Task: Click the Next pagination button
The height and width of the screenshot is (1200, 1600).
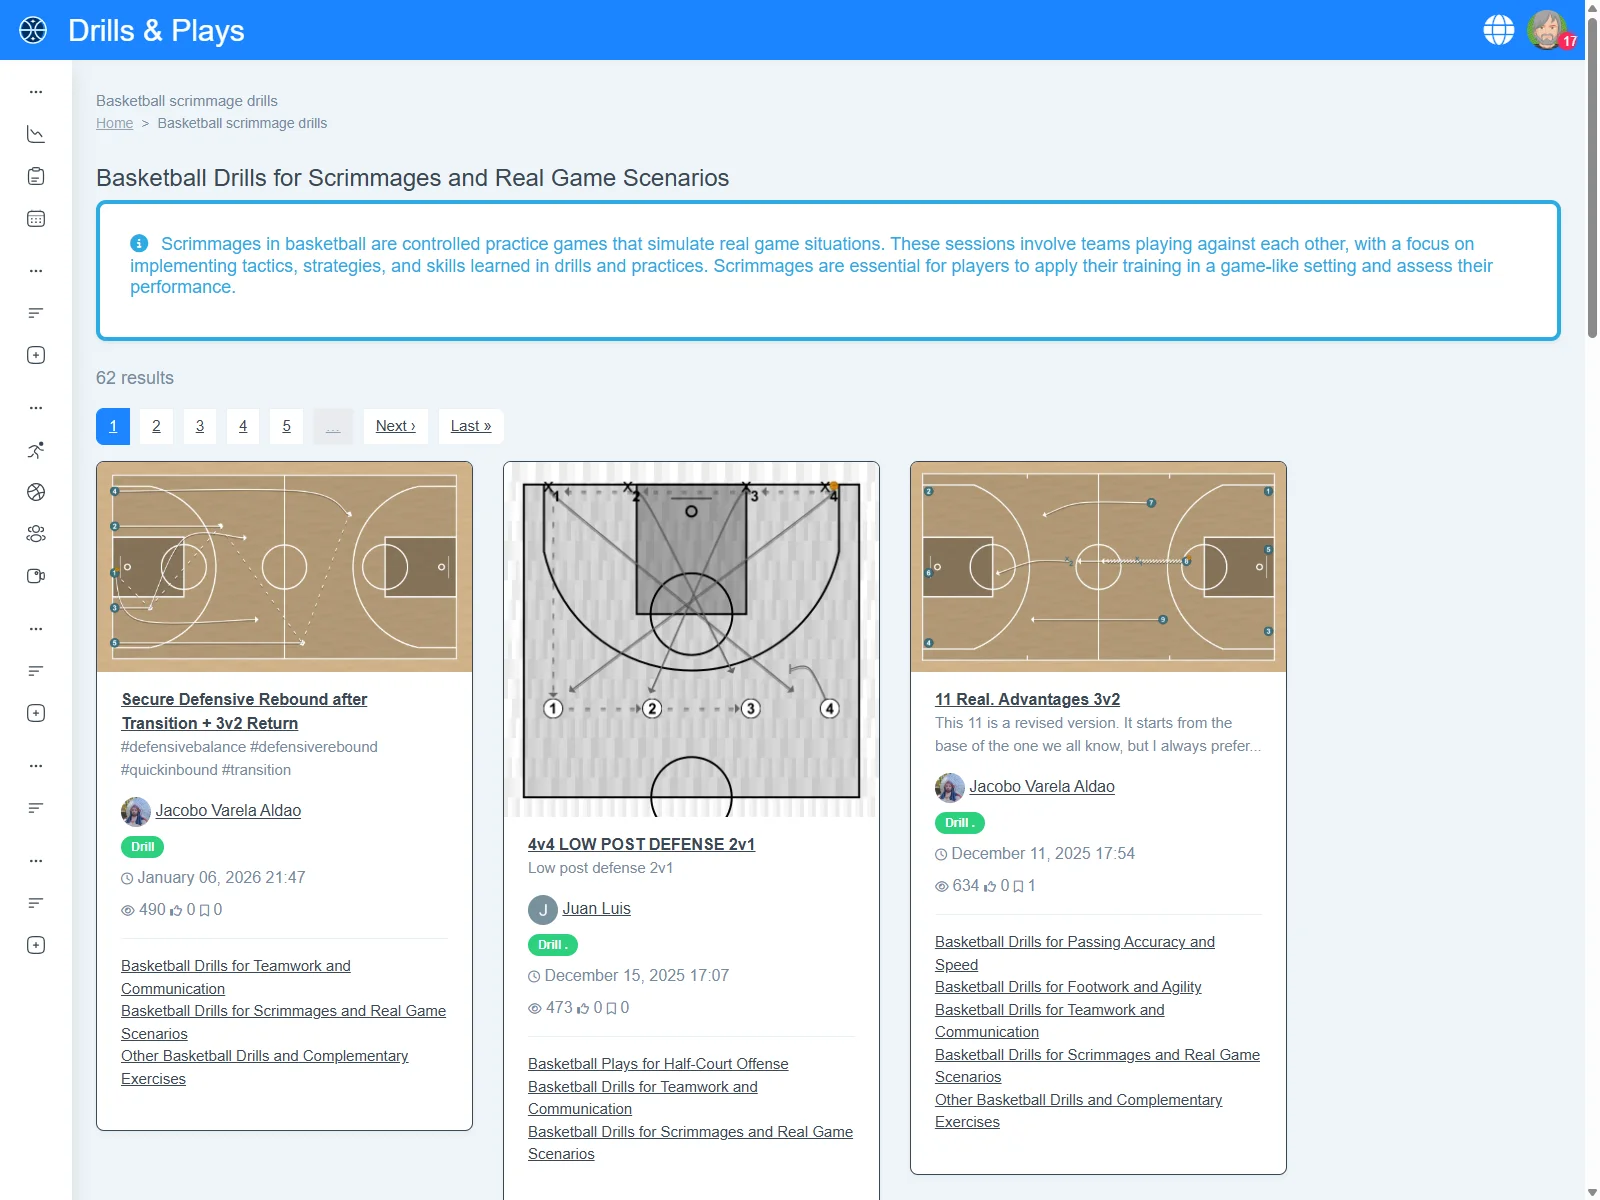Action: pyautogui.click(x=395, y=426)
